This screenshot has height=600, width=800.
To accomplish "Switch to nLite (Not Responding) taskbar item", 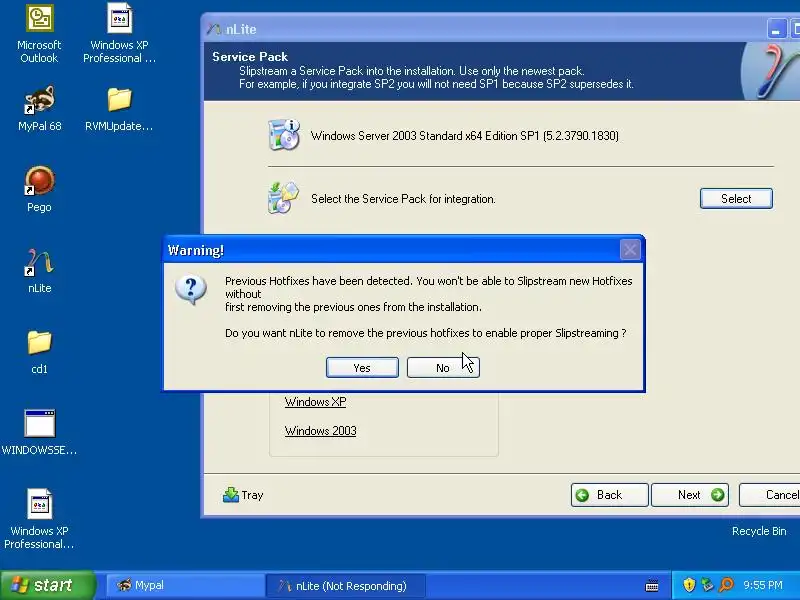I will (x=344, y=586).
